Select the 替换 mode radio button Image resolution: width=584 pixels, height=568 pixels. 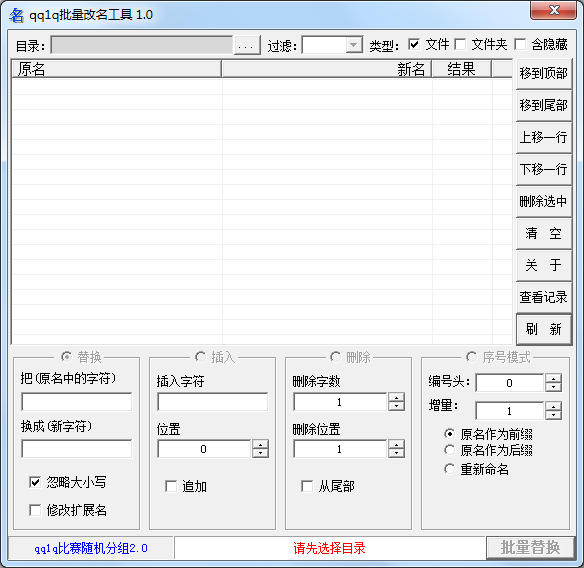tap(66, 357)
